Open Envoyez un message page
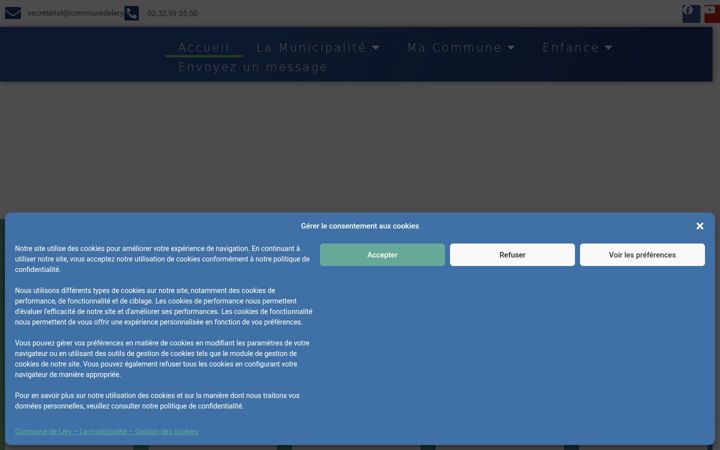Viewport: 720px width, 450px height. tap(253, 67)
